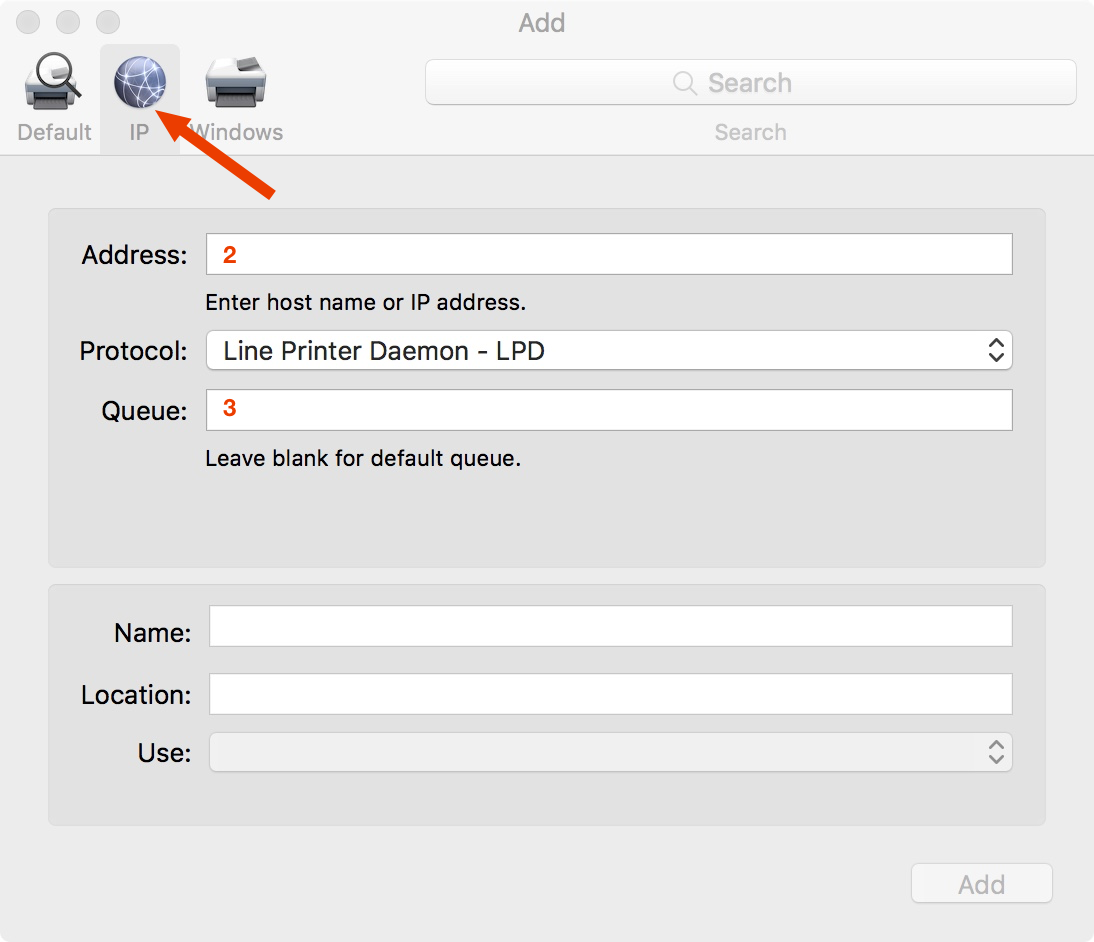Image resolution: width=1094 pixels, height=942 pixels.
Task: Click the Protocol dropdown arrows
Action: click(x=996, y=350)
